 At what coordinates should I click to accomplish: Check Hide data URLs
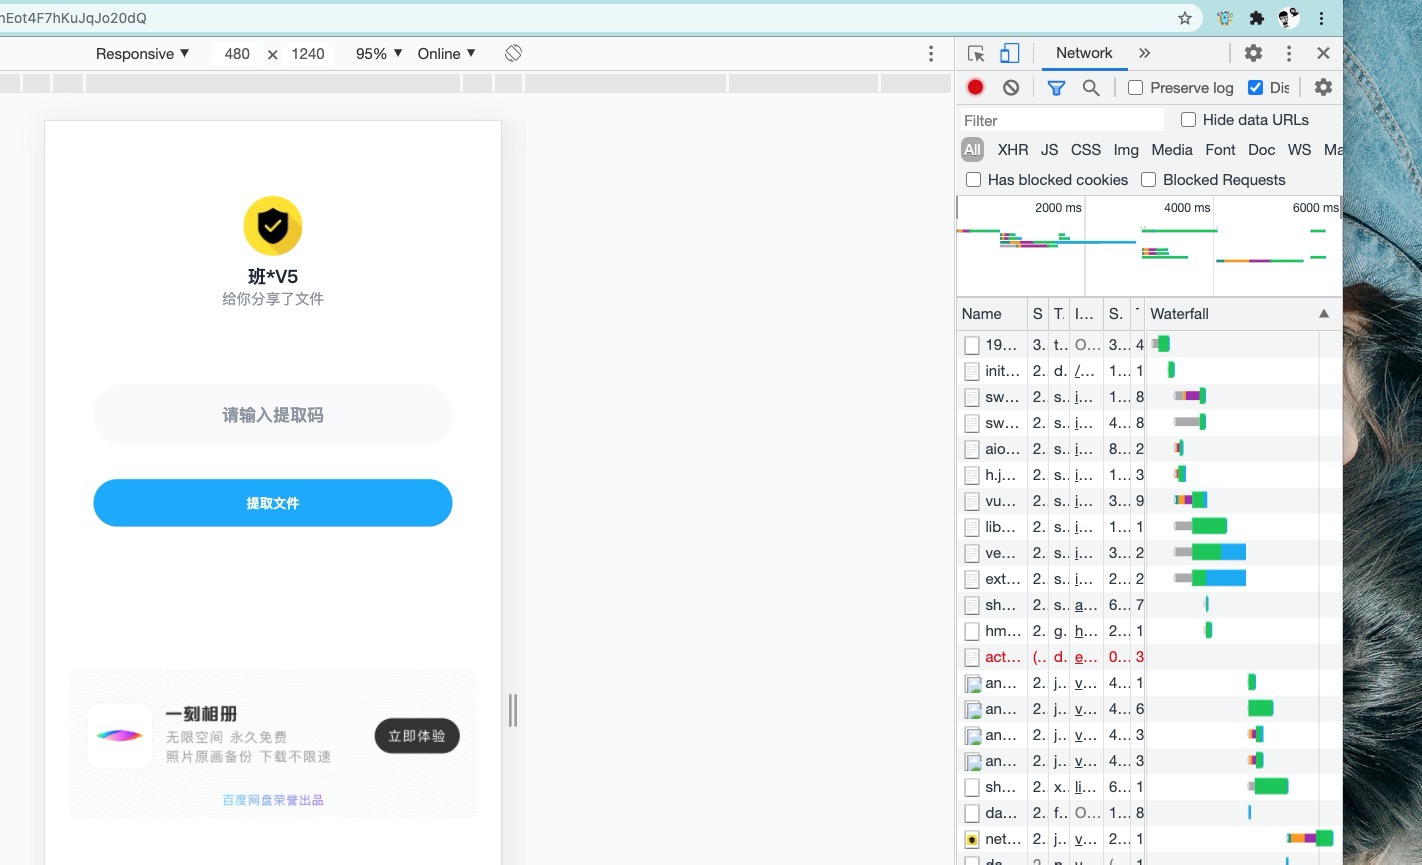(1188, 120)
